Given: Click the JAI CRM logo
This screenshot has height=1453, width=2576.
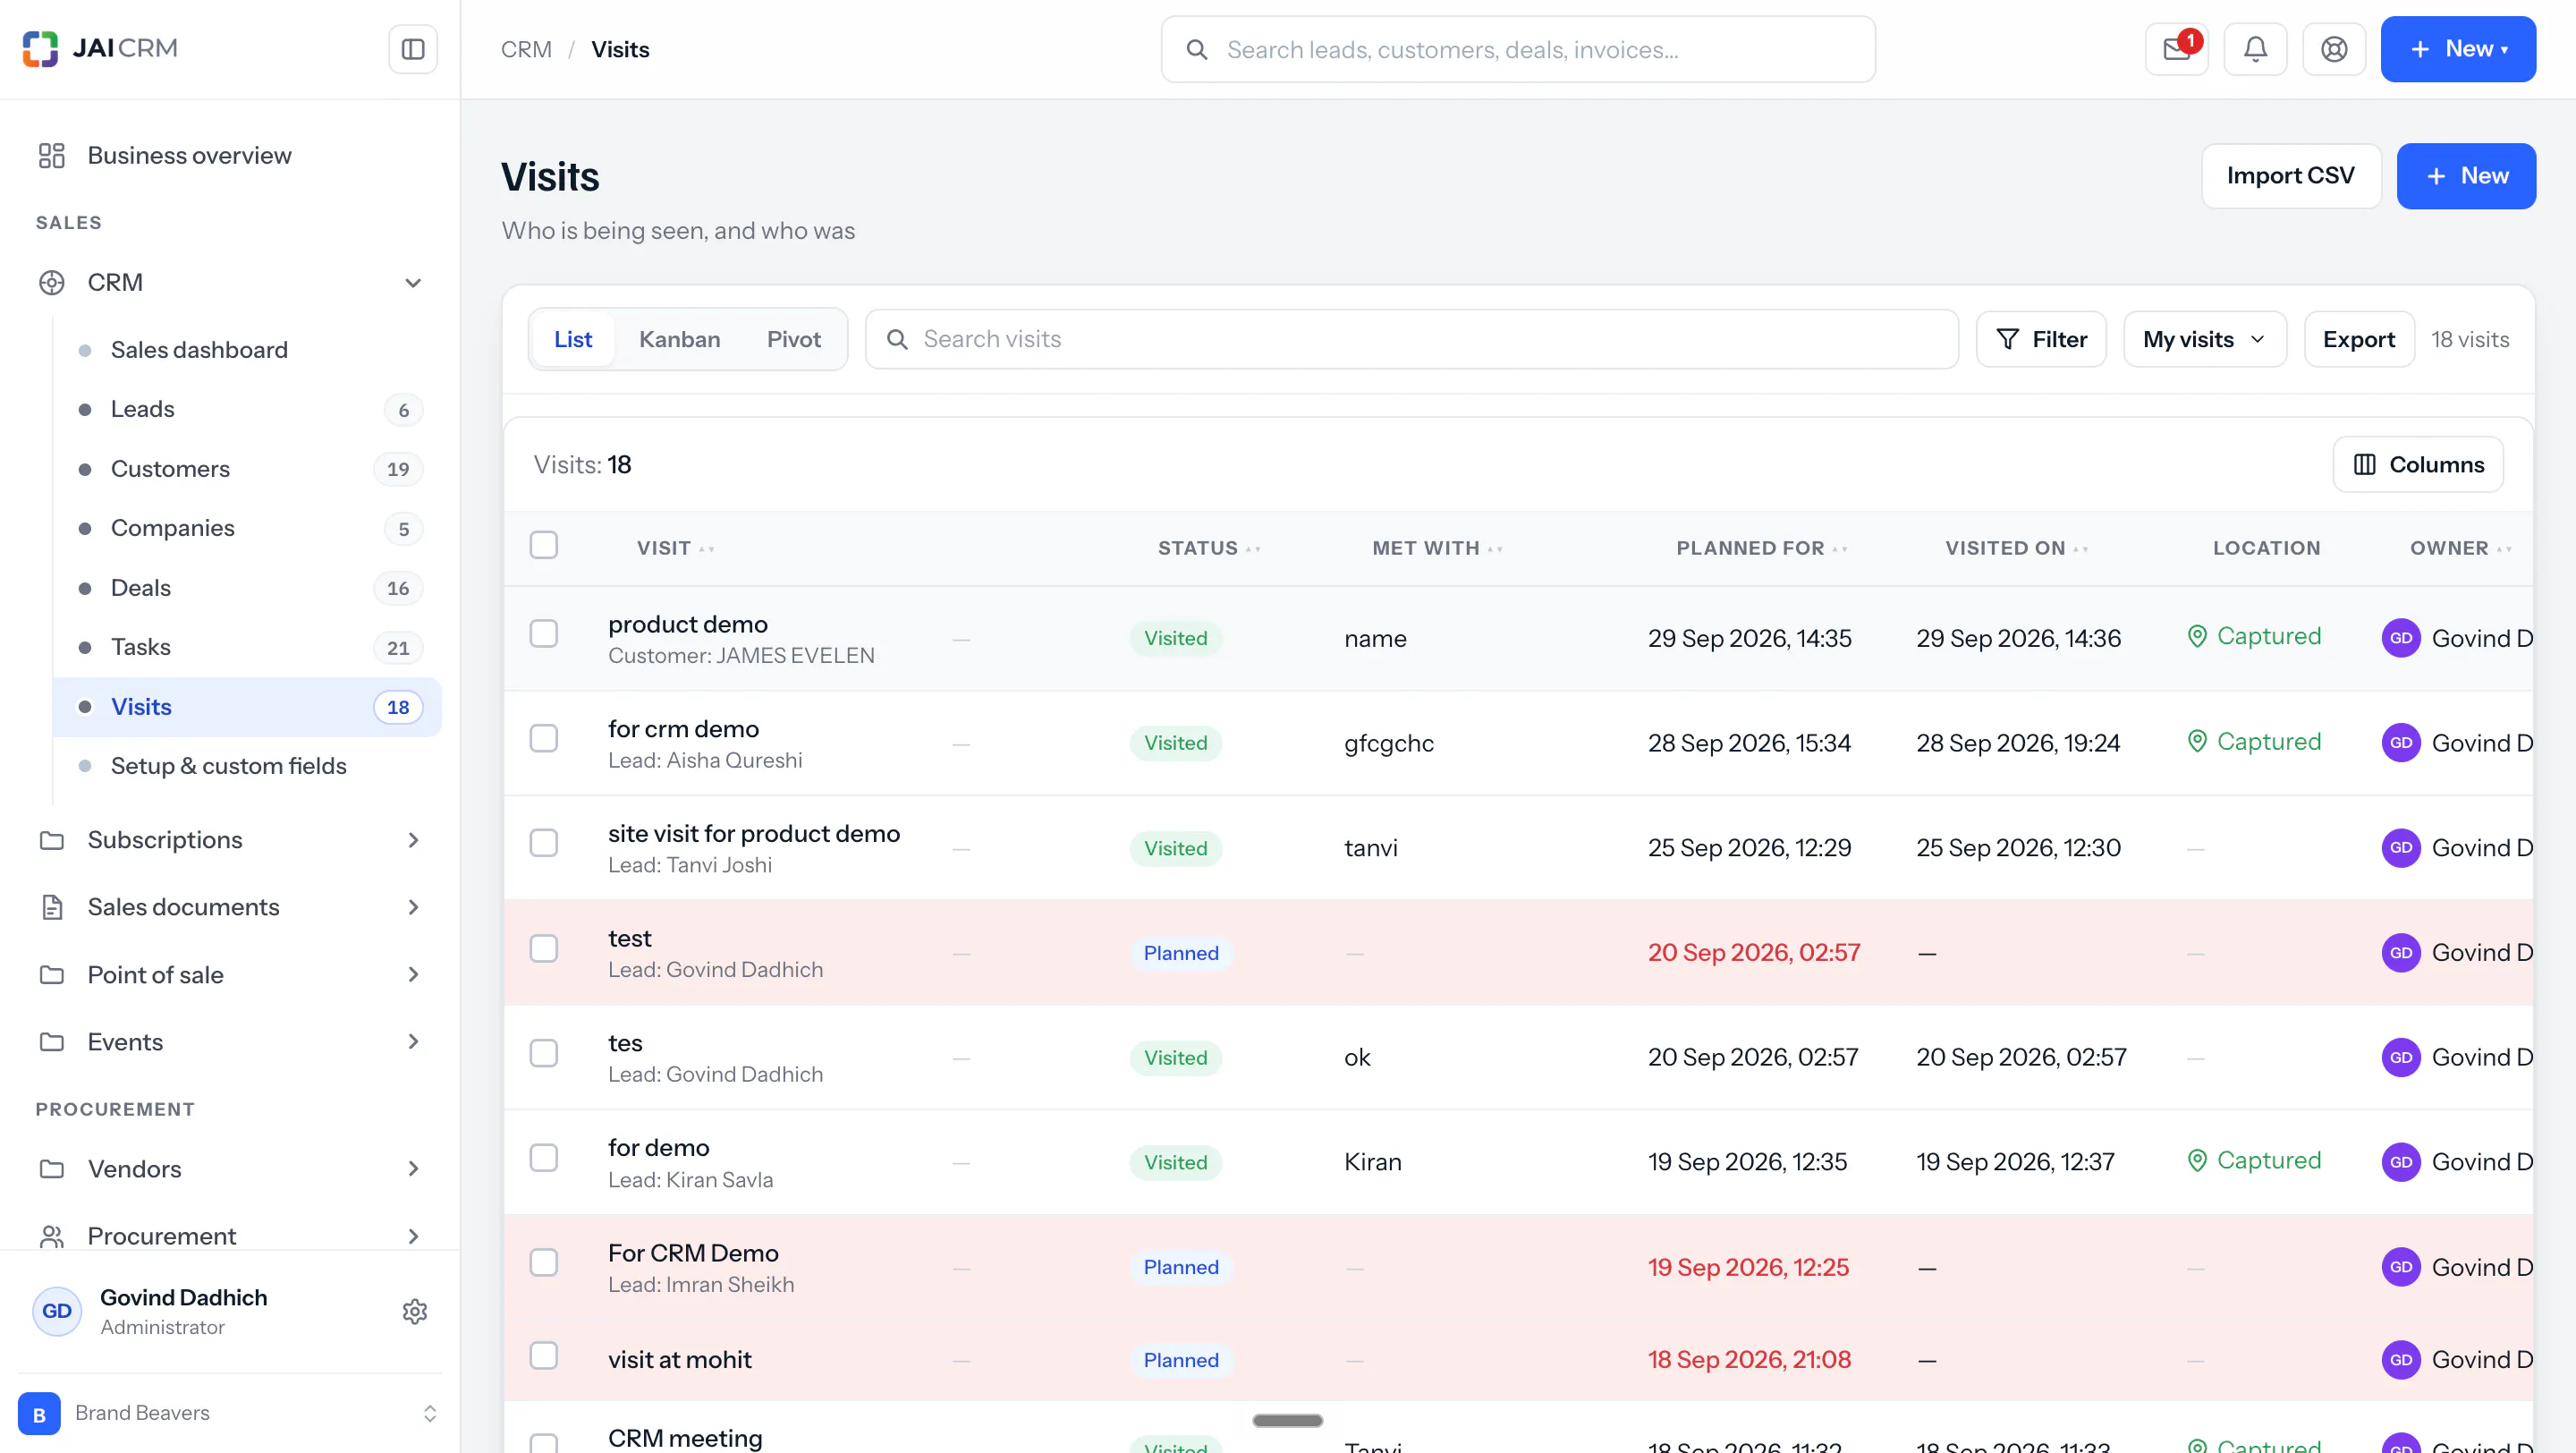Looking at the screenshot, I should (x=100, y=48).
